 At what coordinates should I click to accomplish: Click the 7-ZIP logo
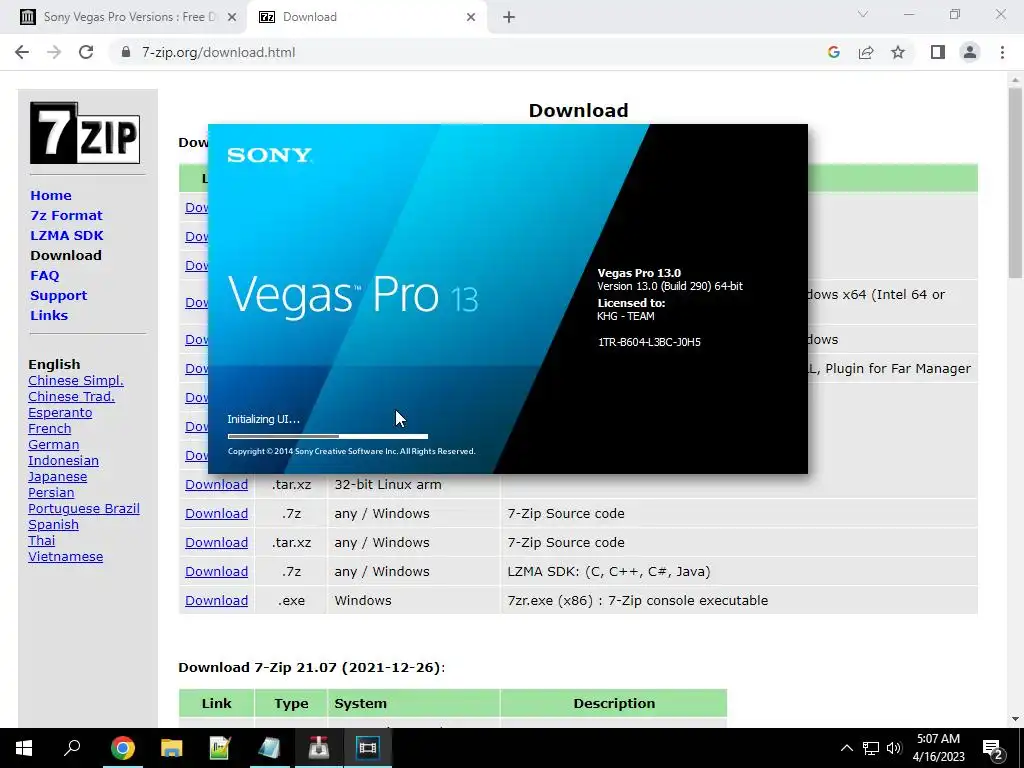[85, 133]
